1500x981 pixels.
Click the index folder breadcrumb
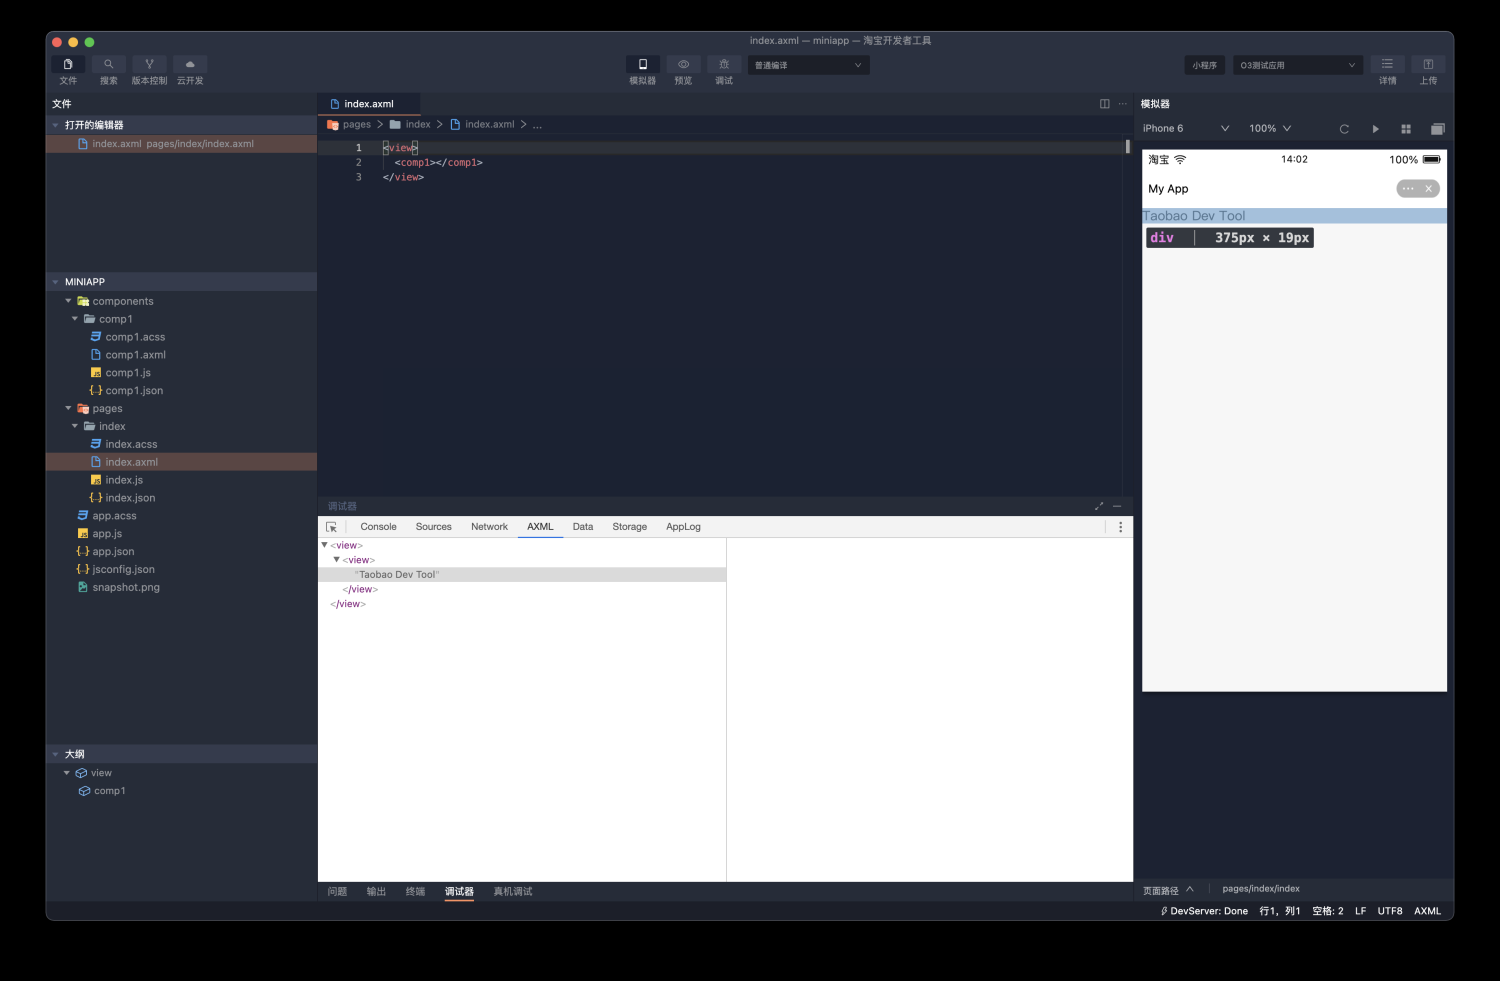(x=410, y=125)
